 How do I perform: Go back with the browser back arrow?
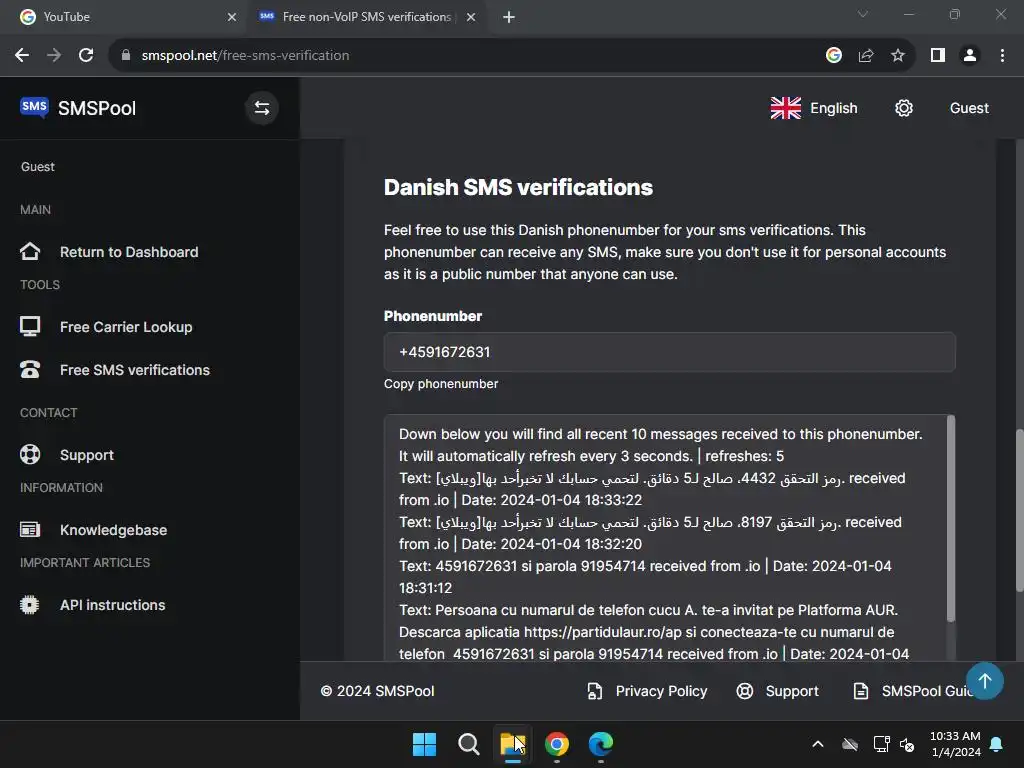point(22,56)
